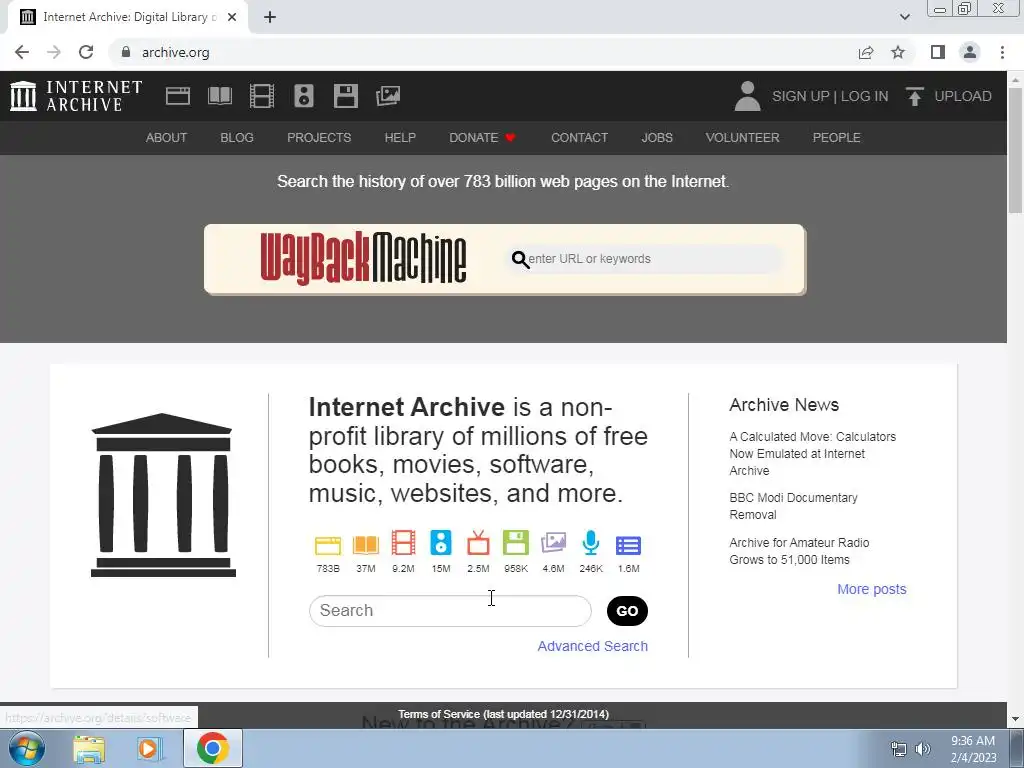
Task: Click the archive.org address bar URL
Action: click(176, 52)
